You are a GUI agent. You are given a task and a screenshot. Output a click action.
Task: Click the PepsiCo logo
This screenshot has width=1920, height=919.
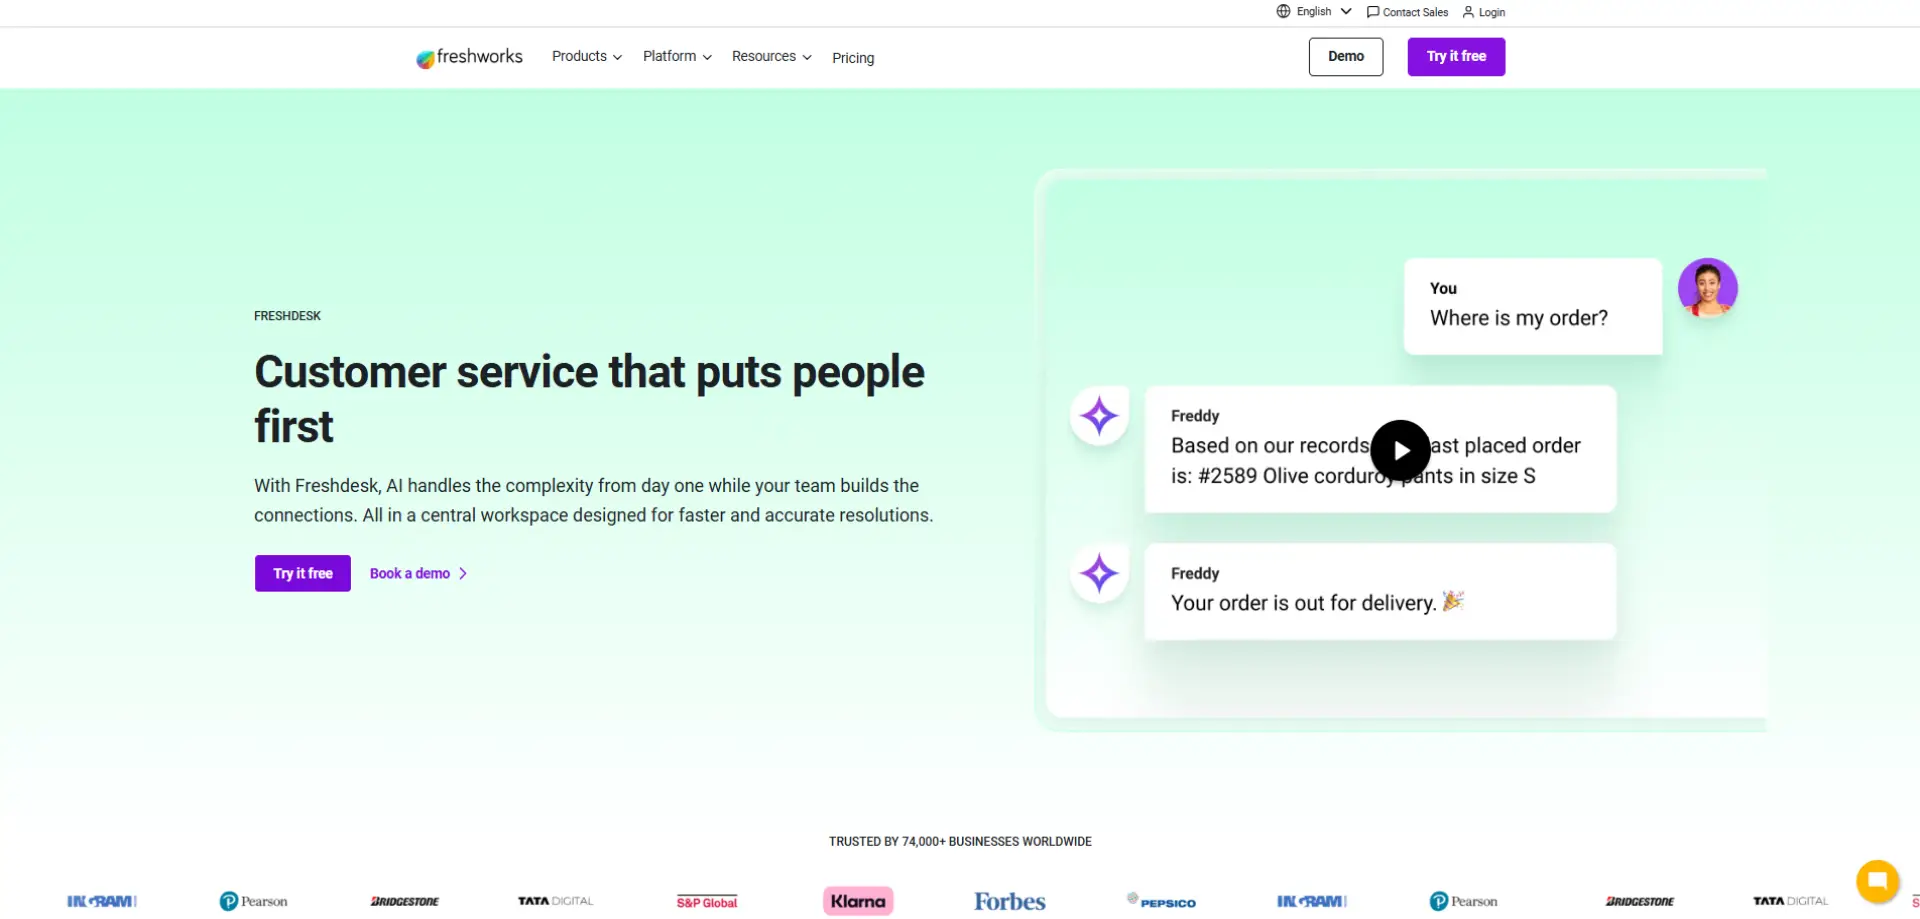(1161, 901)
